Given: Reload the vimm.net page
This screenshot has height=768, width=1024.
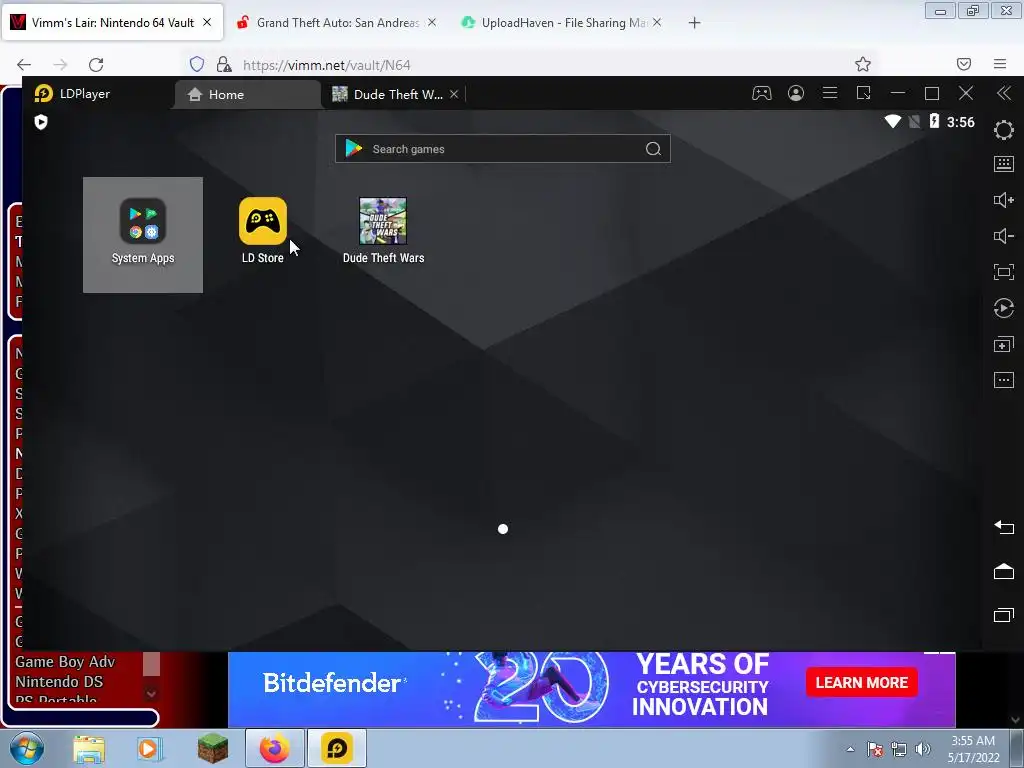Looking at the screenshot, I should point(96,65).
